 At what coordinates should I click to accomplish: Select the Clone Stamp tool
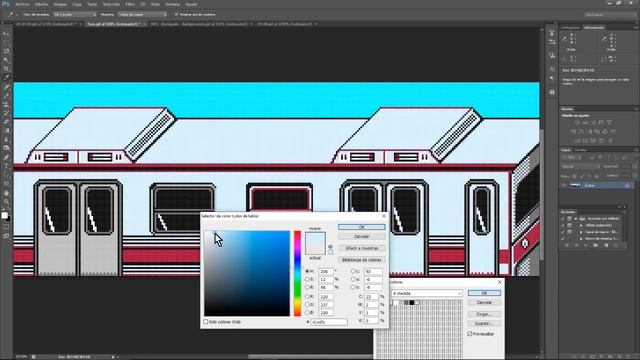[x=6, y=104]
